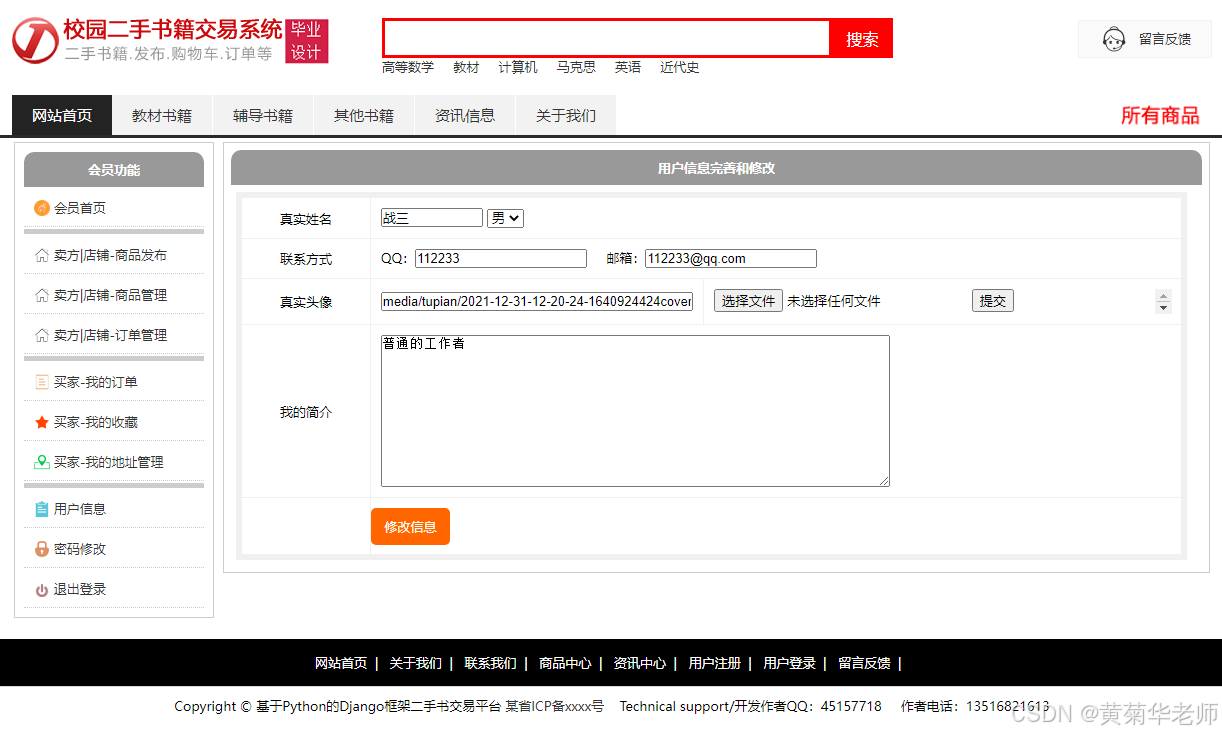1222x733 pixels.
Task: Open the gender dropdown showing 男
Action: 505,218
